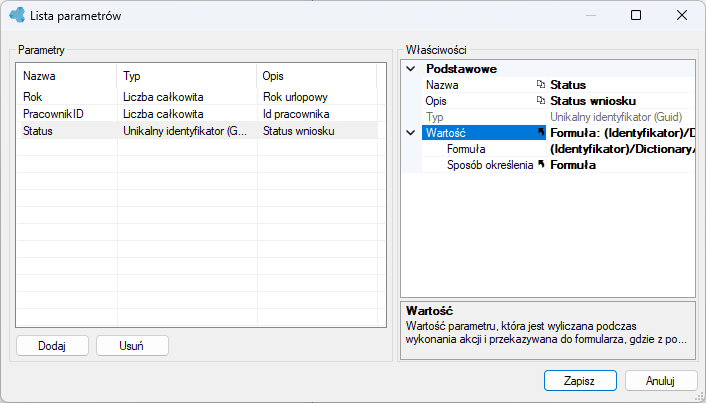Click Liczba całkowita type in Rok row
This screenshot has width=706, height=403.
pyautogui.click(x=187, y=97)
